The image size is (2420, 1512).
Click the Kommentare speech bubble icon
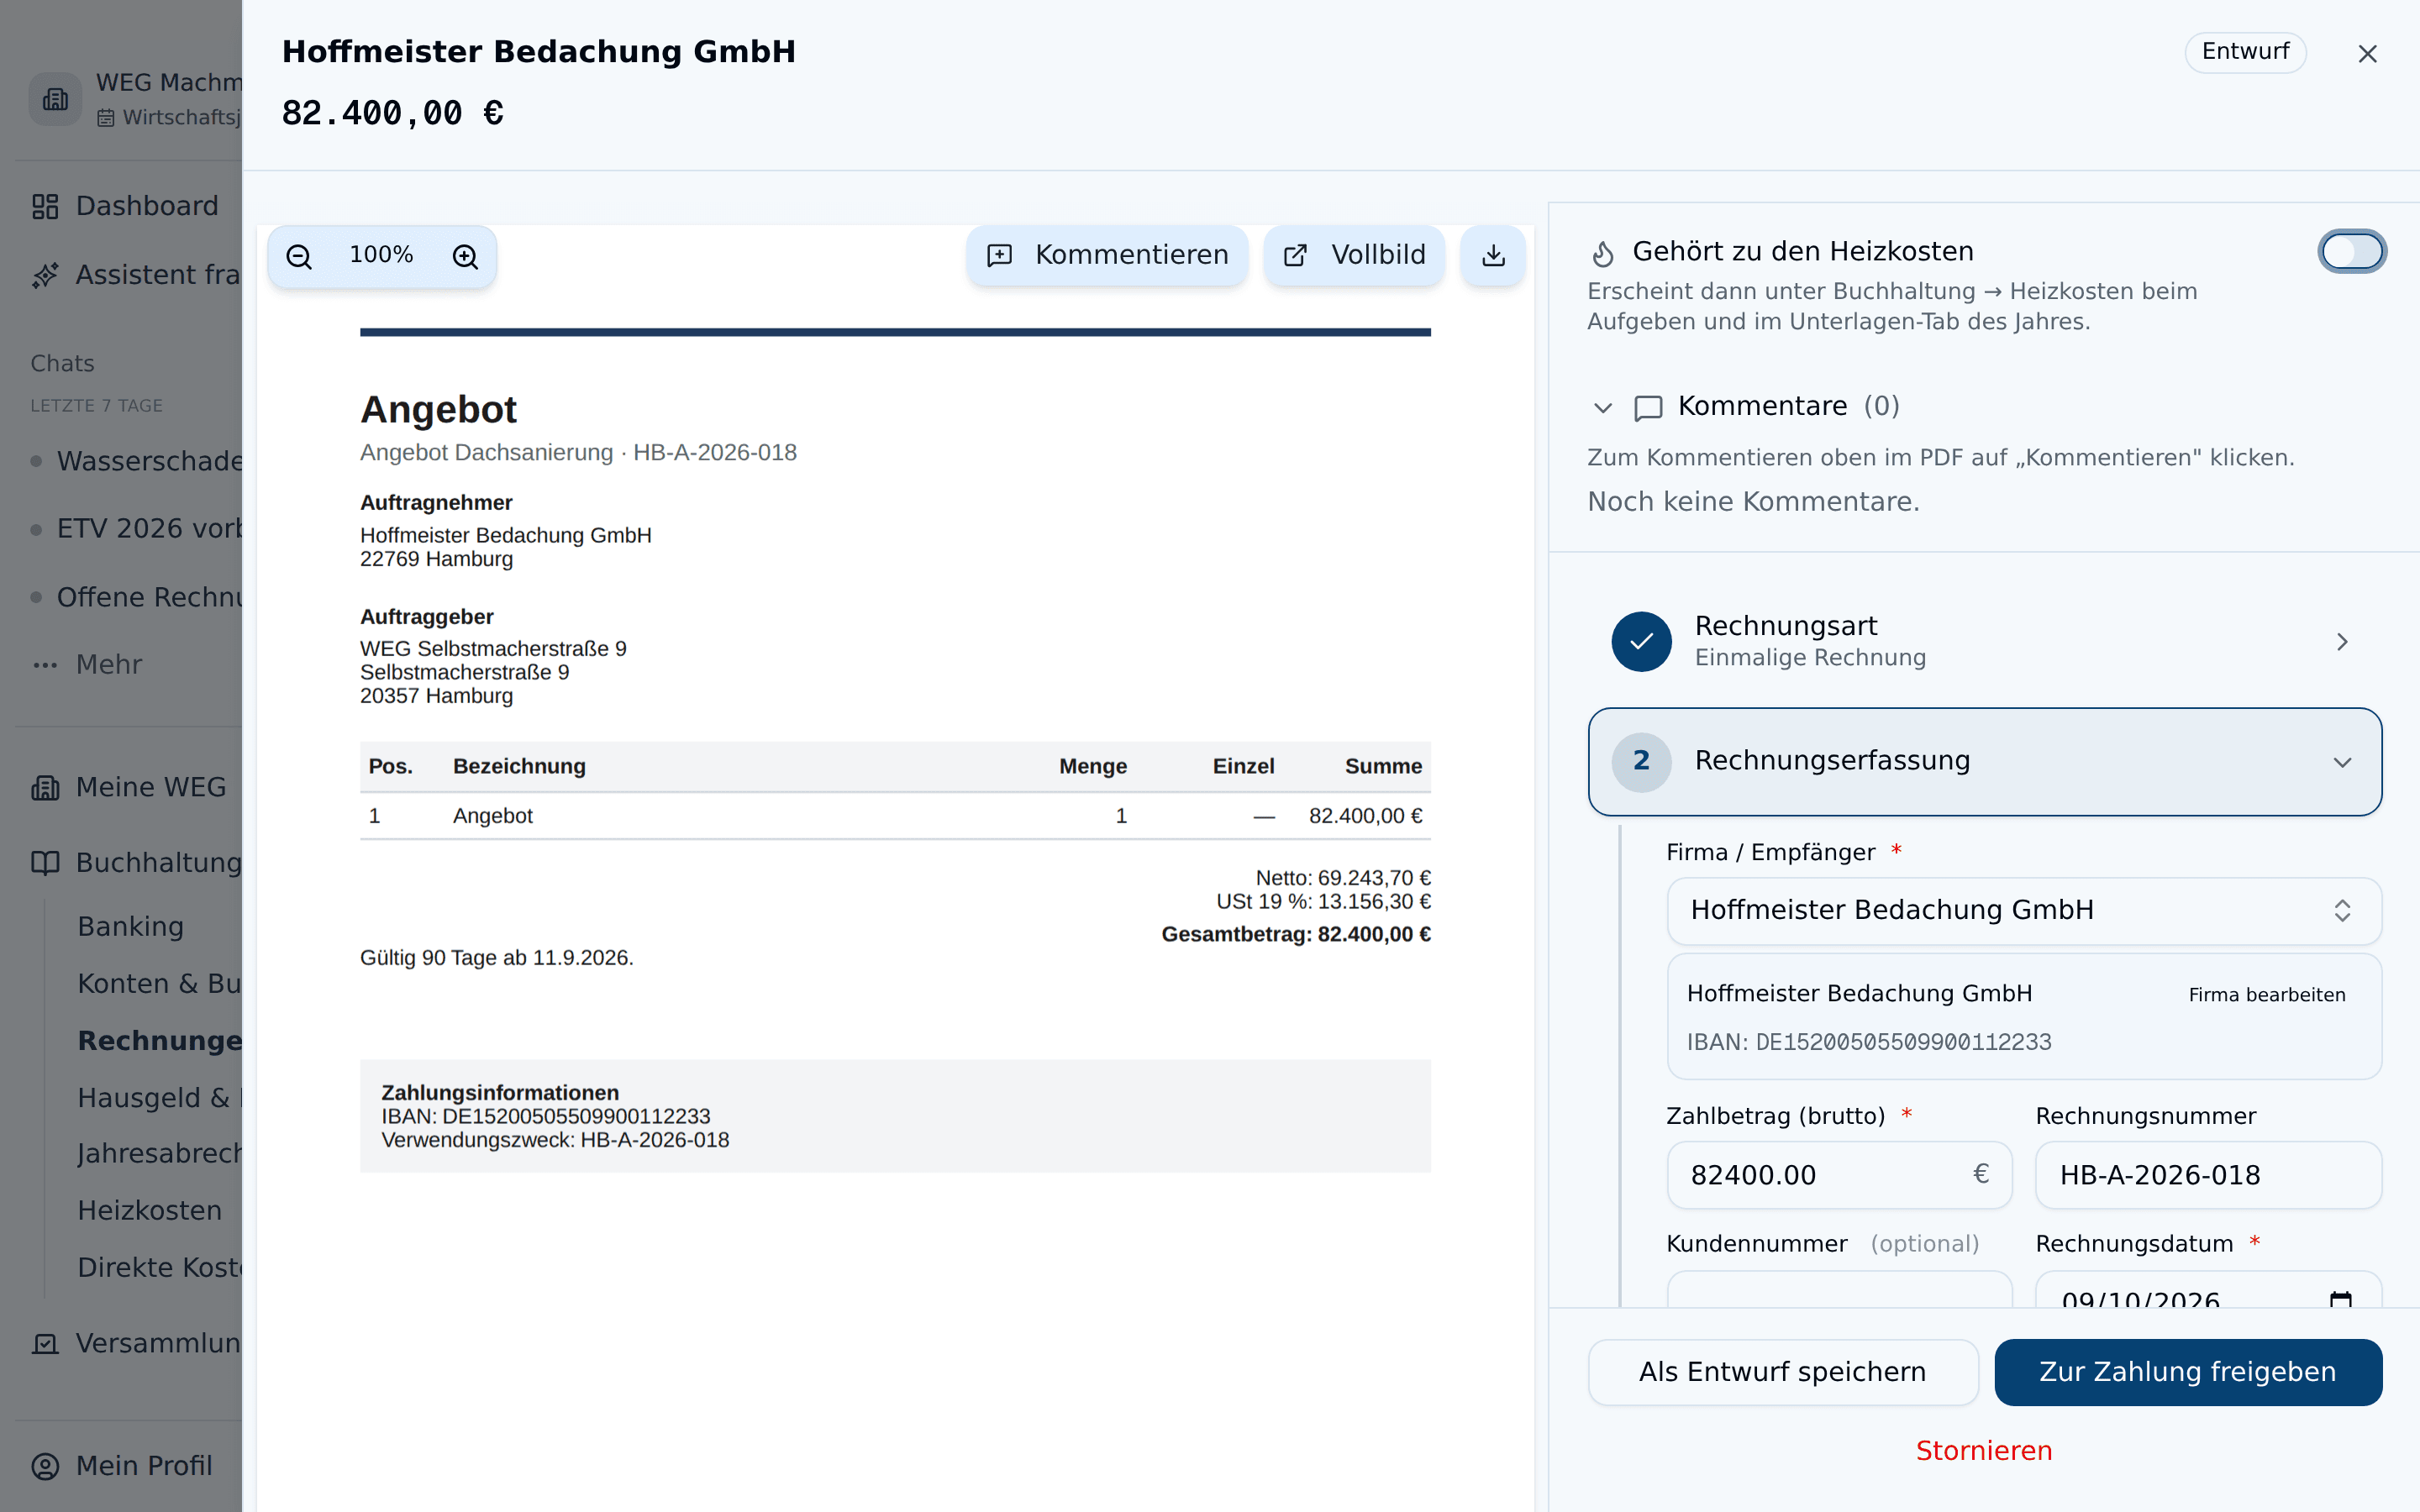(x=1648, y=407)
